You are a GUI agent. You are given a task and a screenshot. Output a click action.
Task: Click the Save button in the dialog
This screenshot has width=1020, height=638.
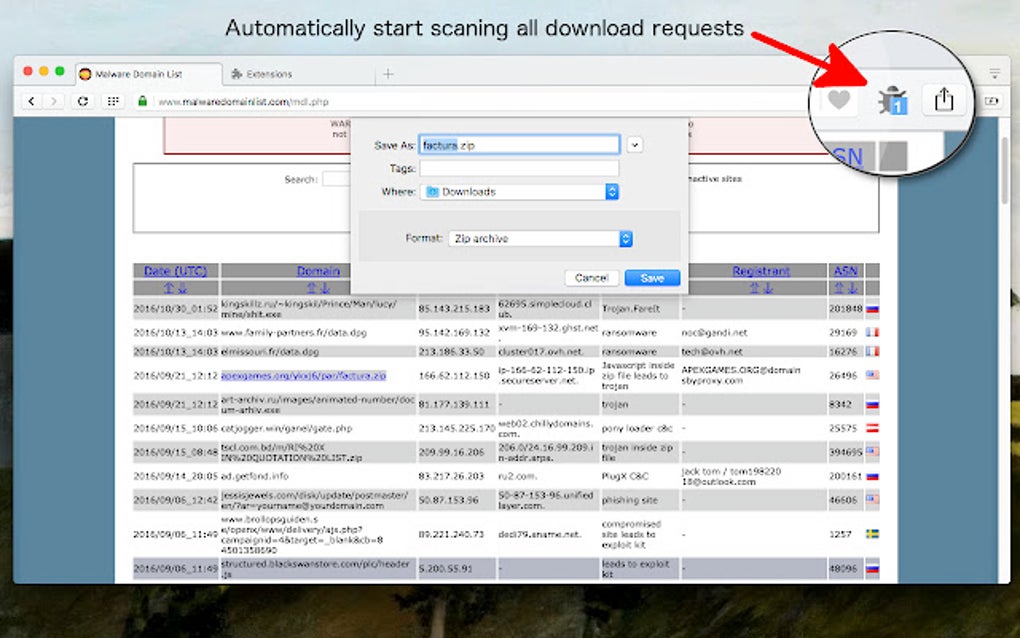(655, 277)
